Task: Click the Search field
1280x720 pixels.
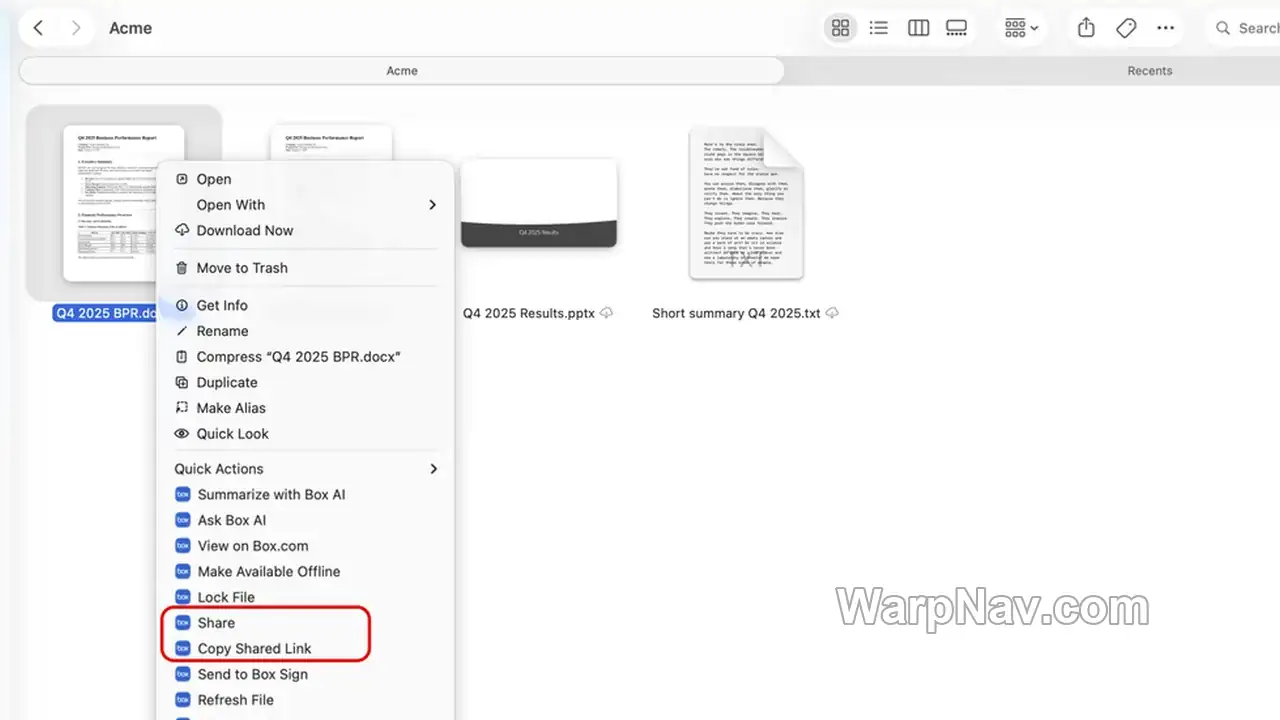Action: click(x=1244, y=28)
